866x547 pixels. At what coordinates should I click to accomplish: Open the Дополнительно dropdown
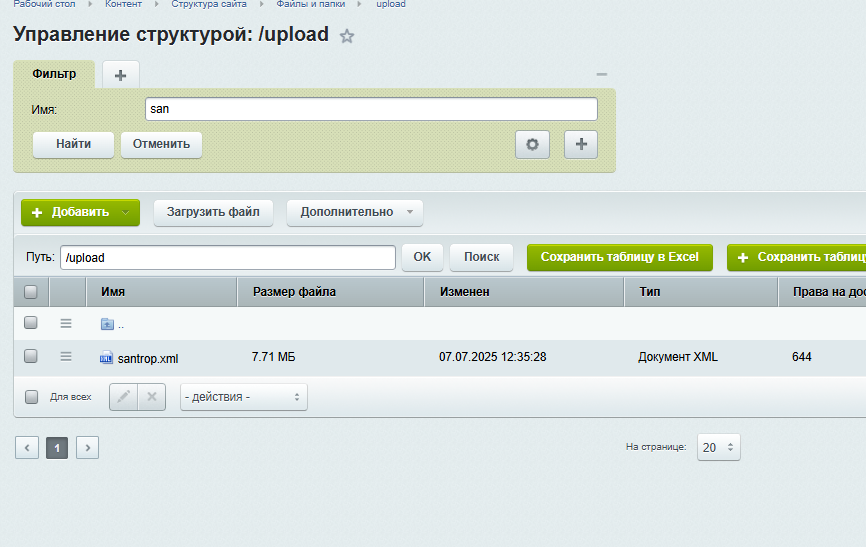(x=355, y=213)
